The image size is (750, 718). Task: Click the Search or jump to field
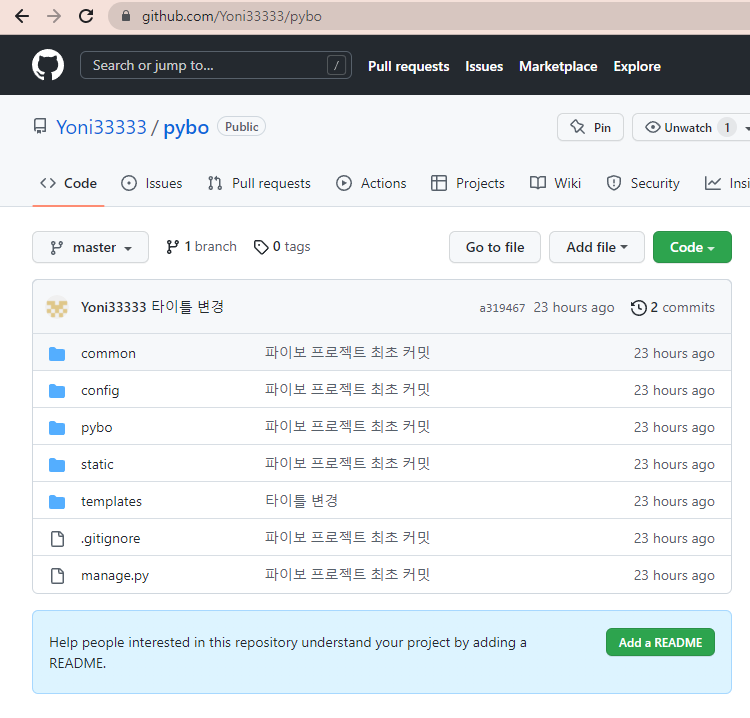216,65
